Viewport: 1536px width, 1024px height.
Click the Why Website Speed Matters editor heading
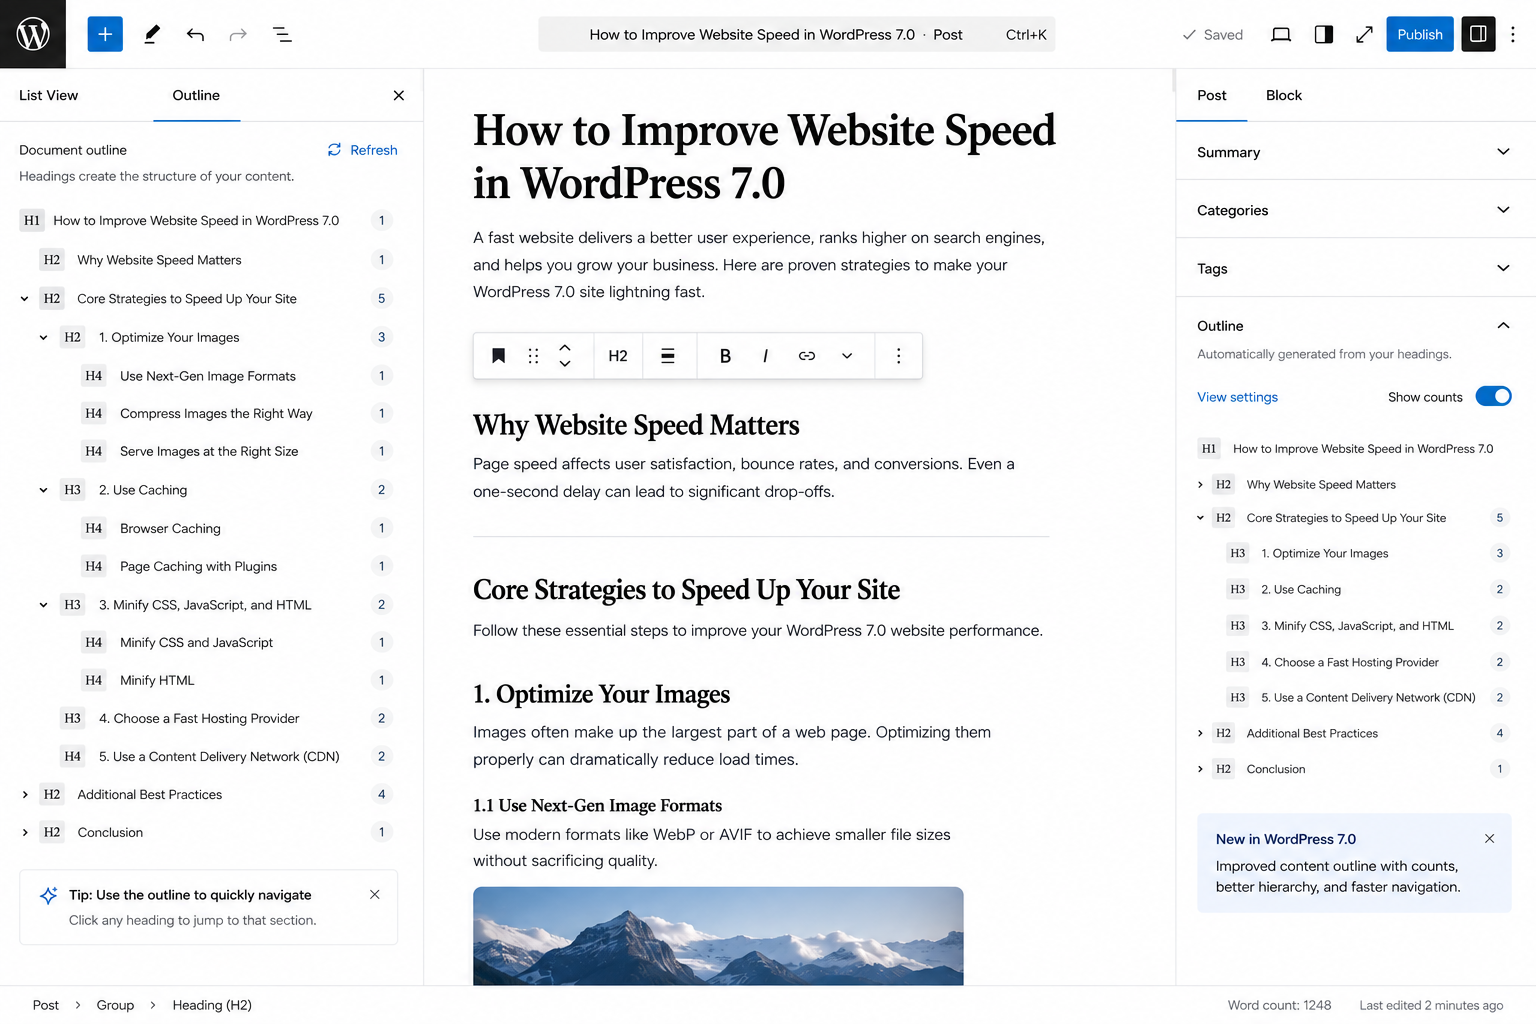click(636, 425)
